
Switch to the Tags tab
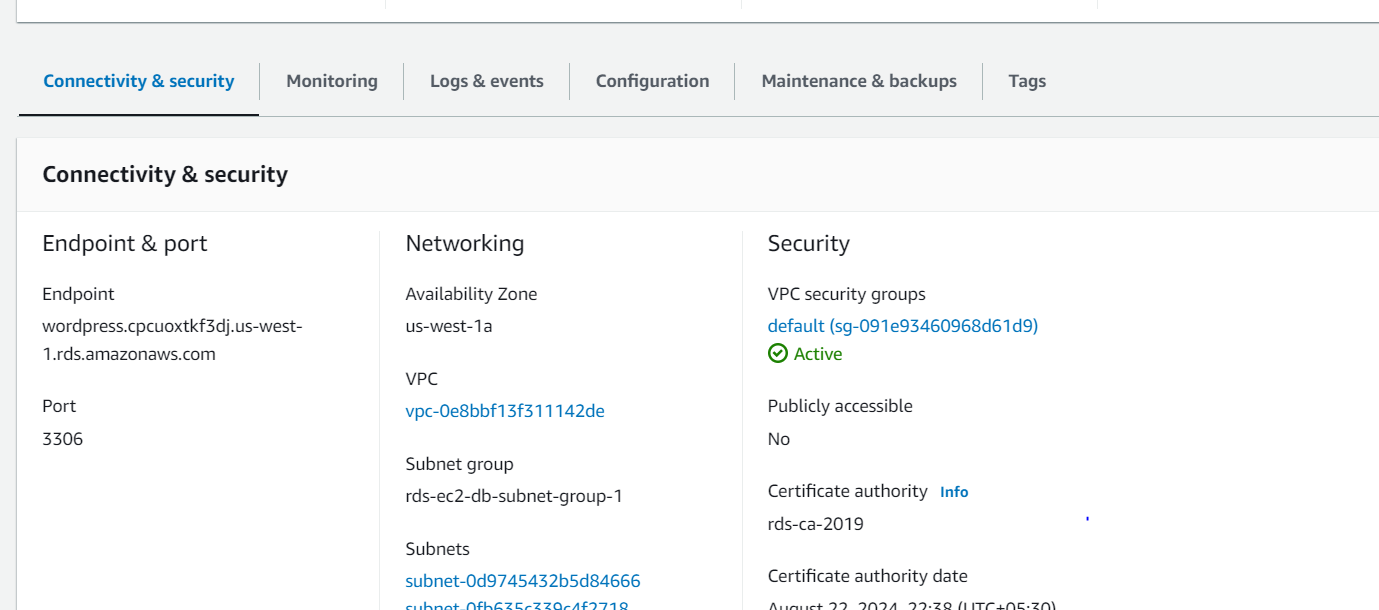1027,81
